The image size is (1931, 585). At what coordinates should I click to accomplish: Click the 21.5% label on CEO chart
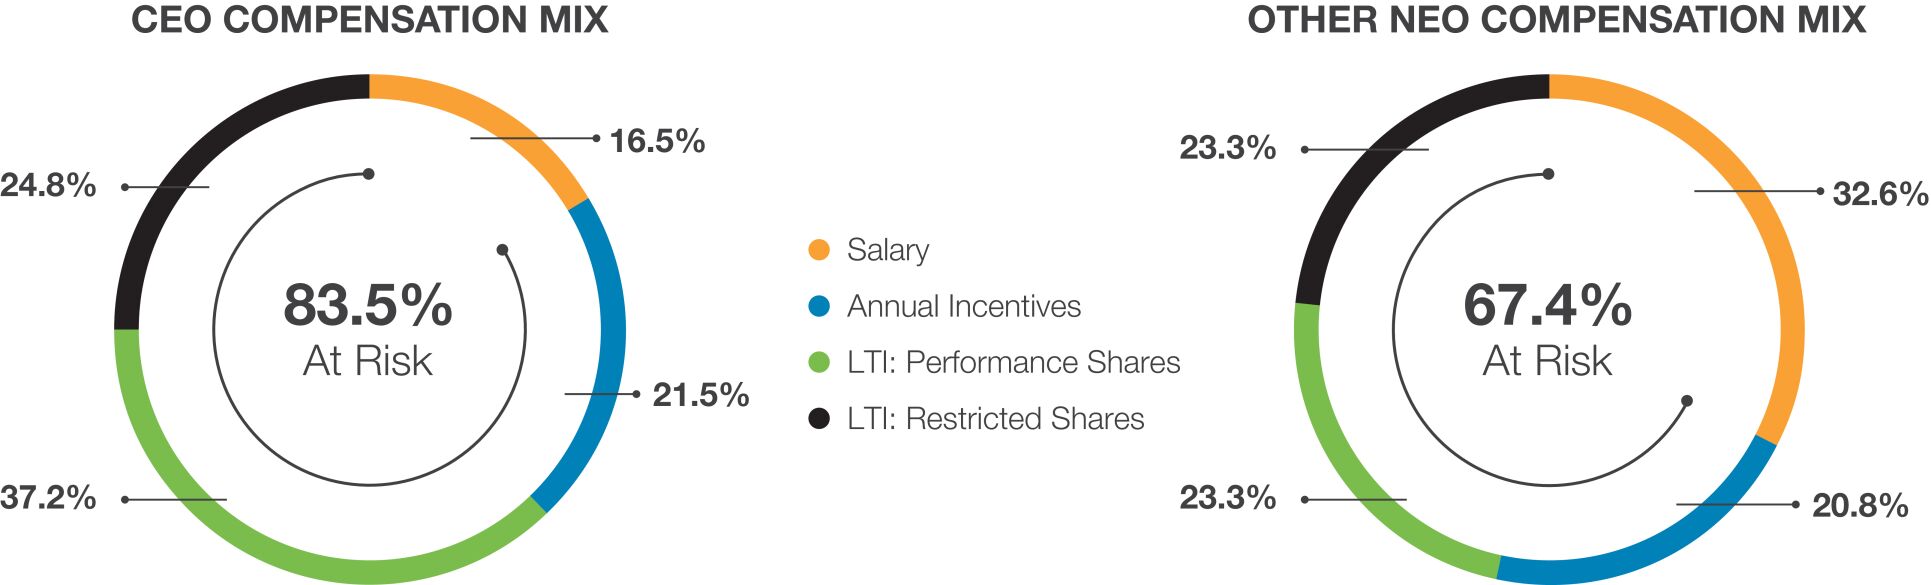click(x=700, y=395)
